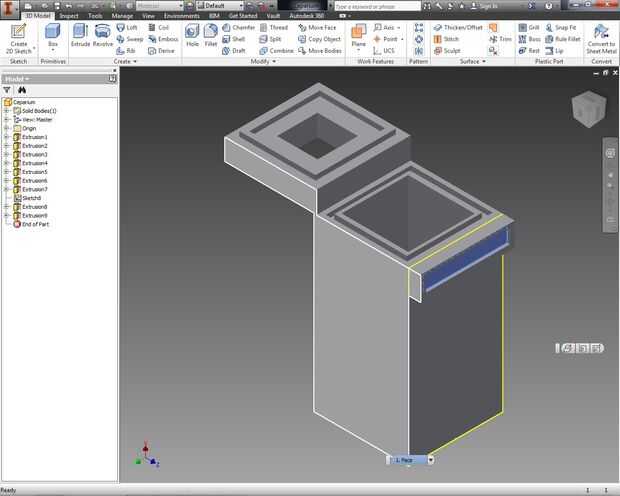
Task: Expand the Extrusion1 feature node
Action: point(6,137)
